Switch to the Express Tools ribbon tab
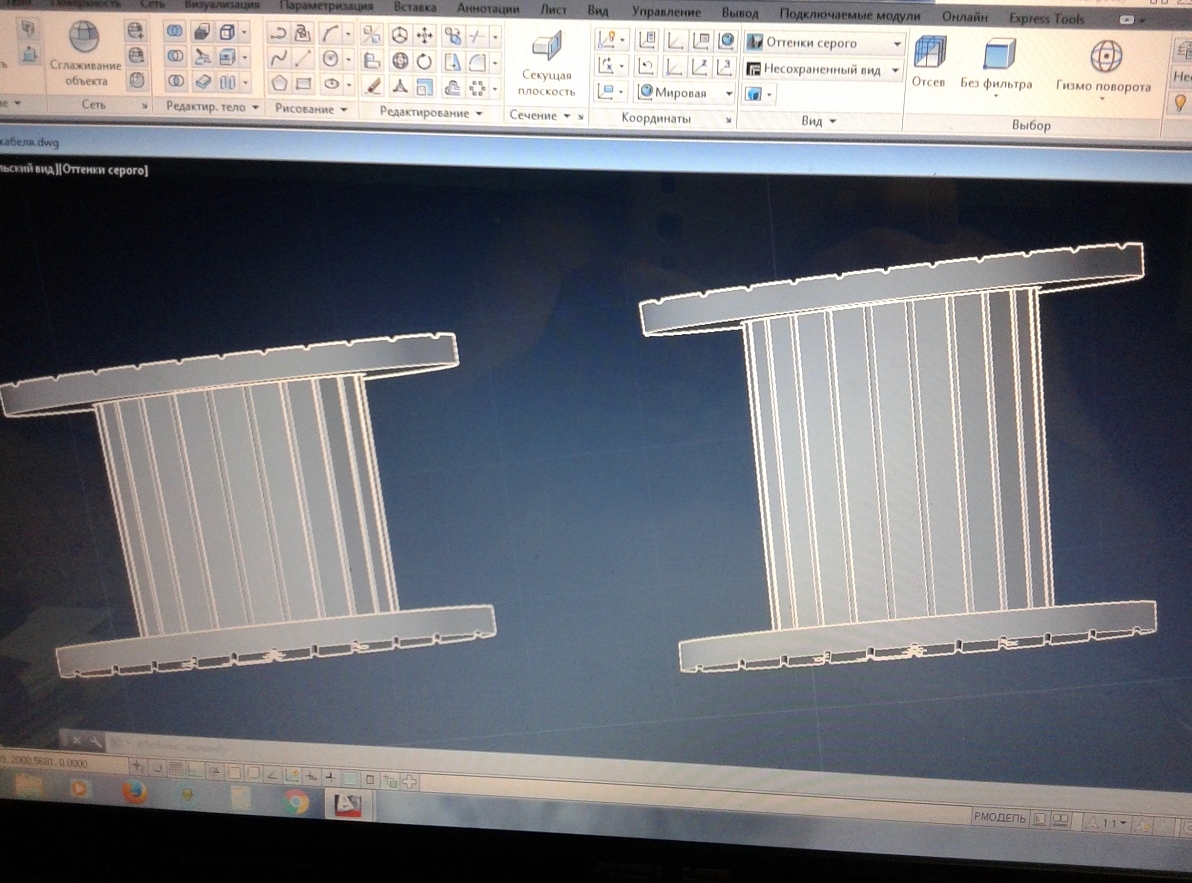Image resolution: width=1192 pixels, height=883 pixels. (1046, 18)
